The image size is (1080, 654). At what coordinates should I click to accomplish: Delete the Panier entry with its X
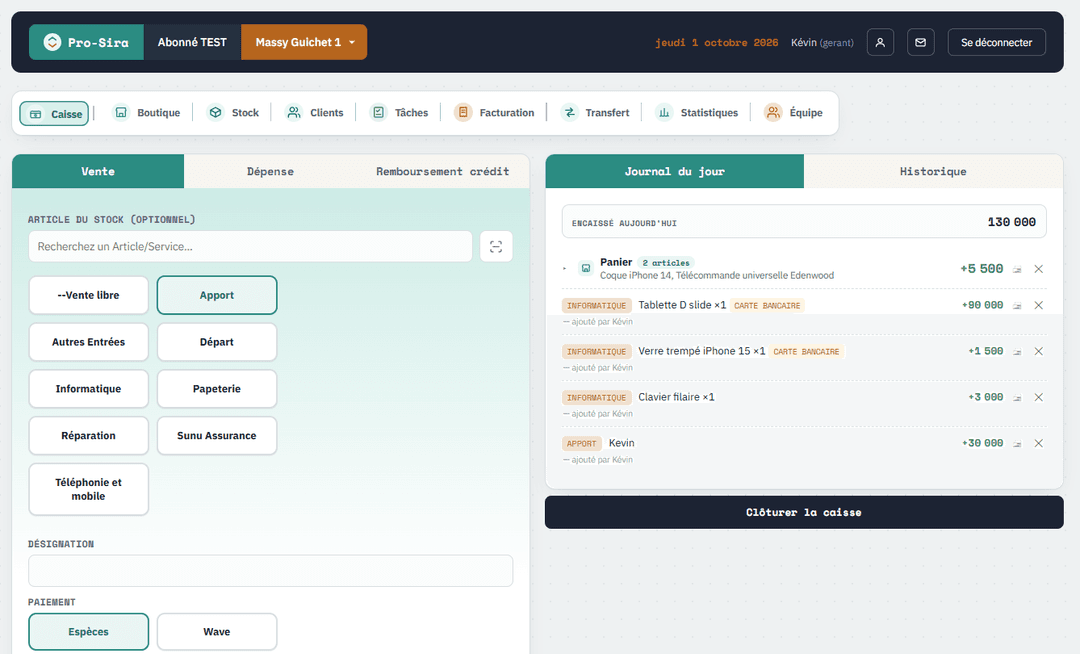[x=1039, y=269]
